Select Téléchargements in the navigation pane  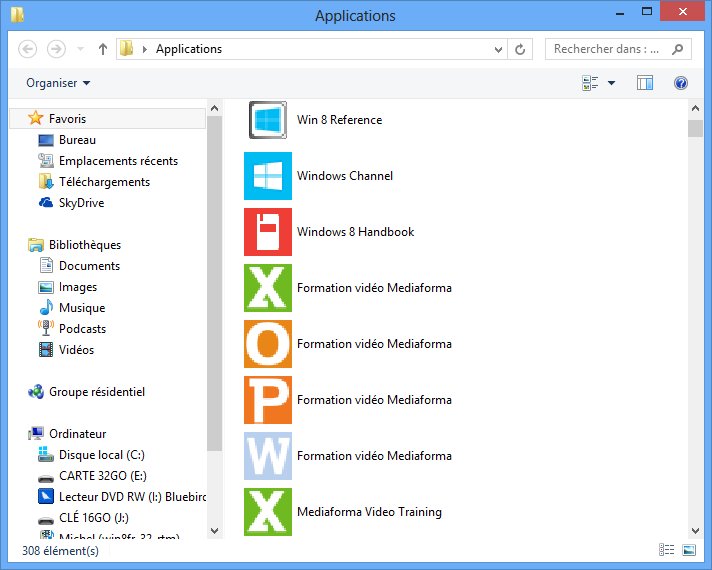(104, 182)
